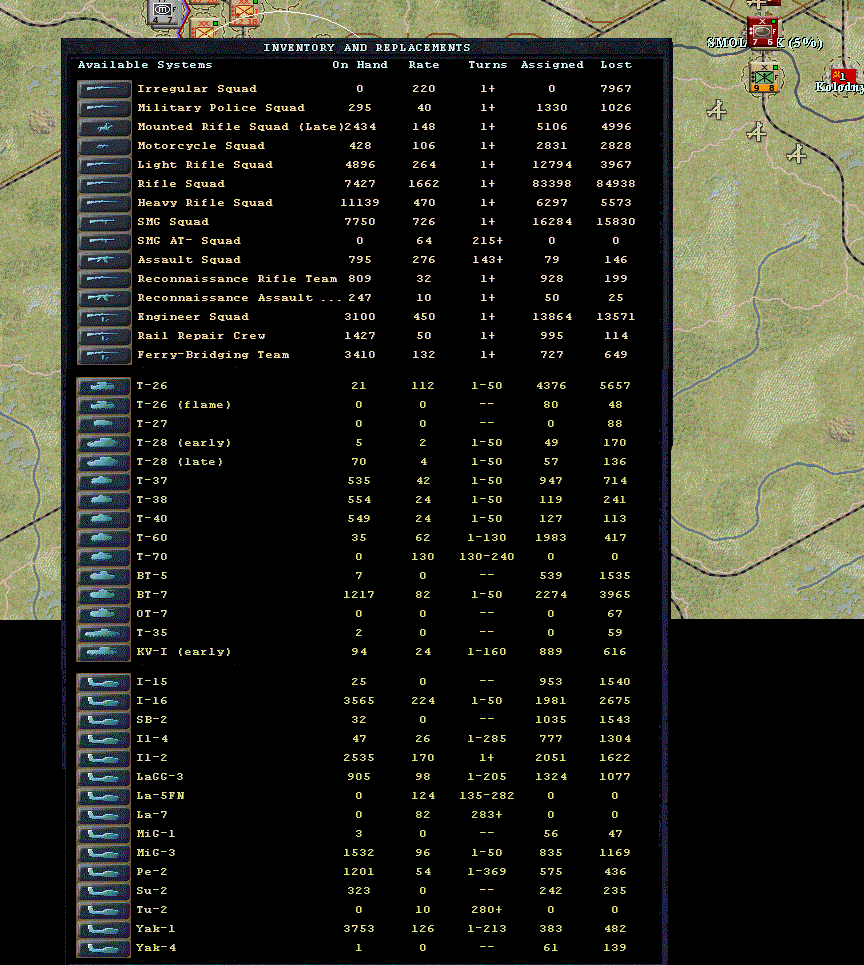Select the grey unit counter at the top left of the map
This screenshot has height=965, width=864.
click(163, 12)
